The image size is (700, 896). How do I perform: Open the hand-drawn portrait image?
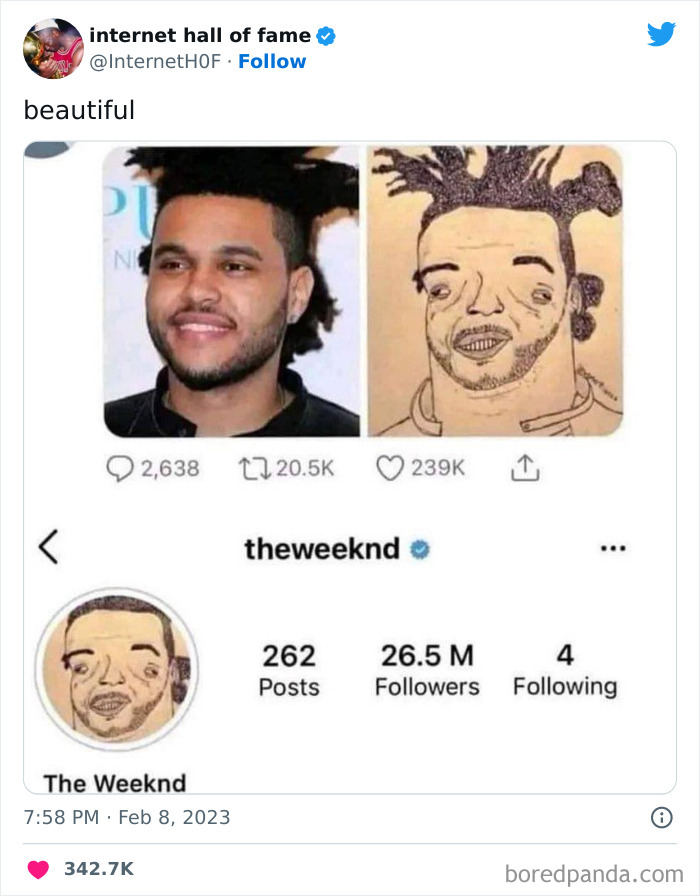tap(495, 291)
